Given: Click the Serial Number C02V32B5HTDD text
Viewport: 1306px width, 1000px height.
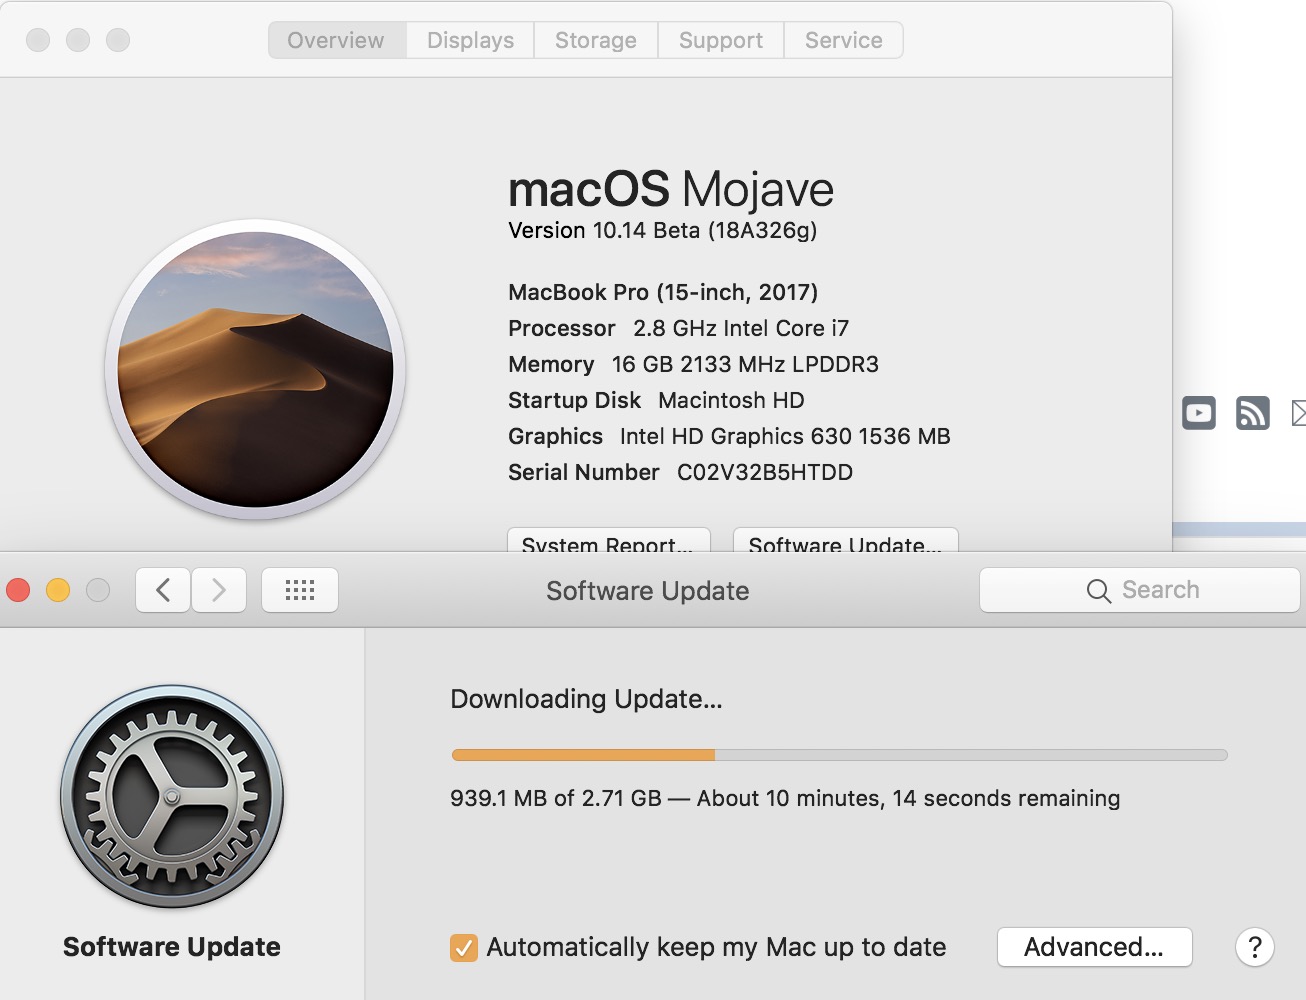Looking at the screenshot, I should 680,472.
